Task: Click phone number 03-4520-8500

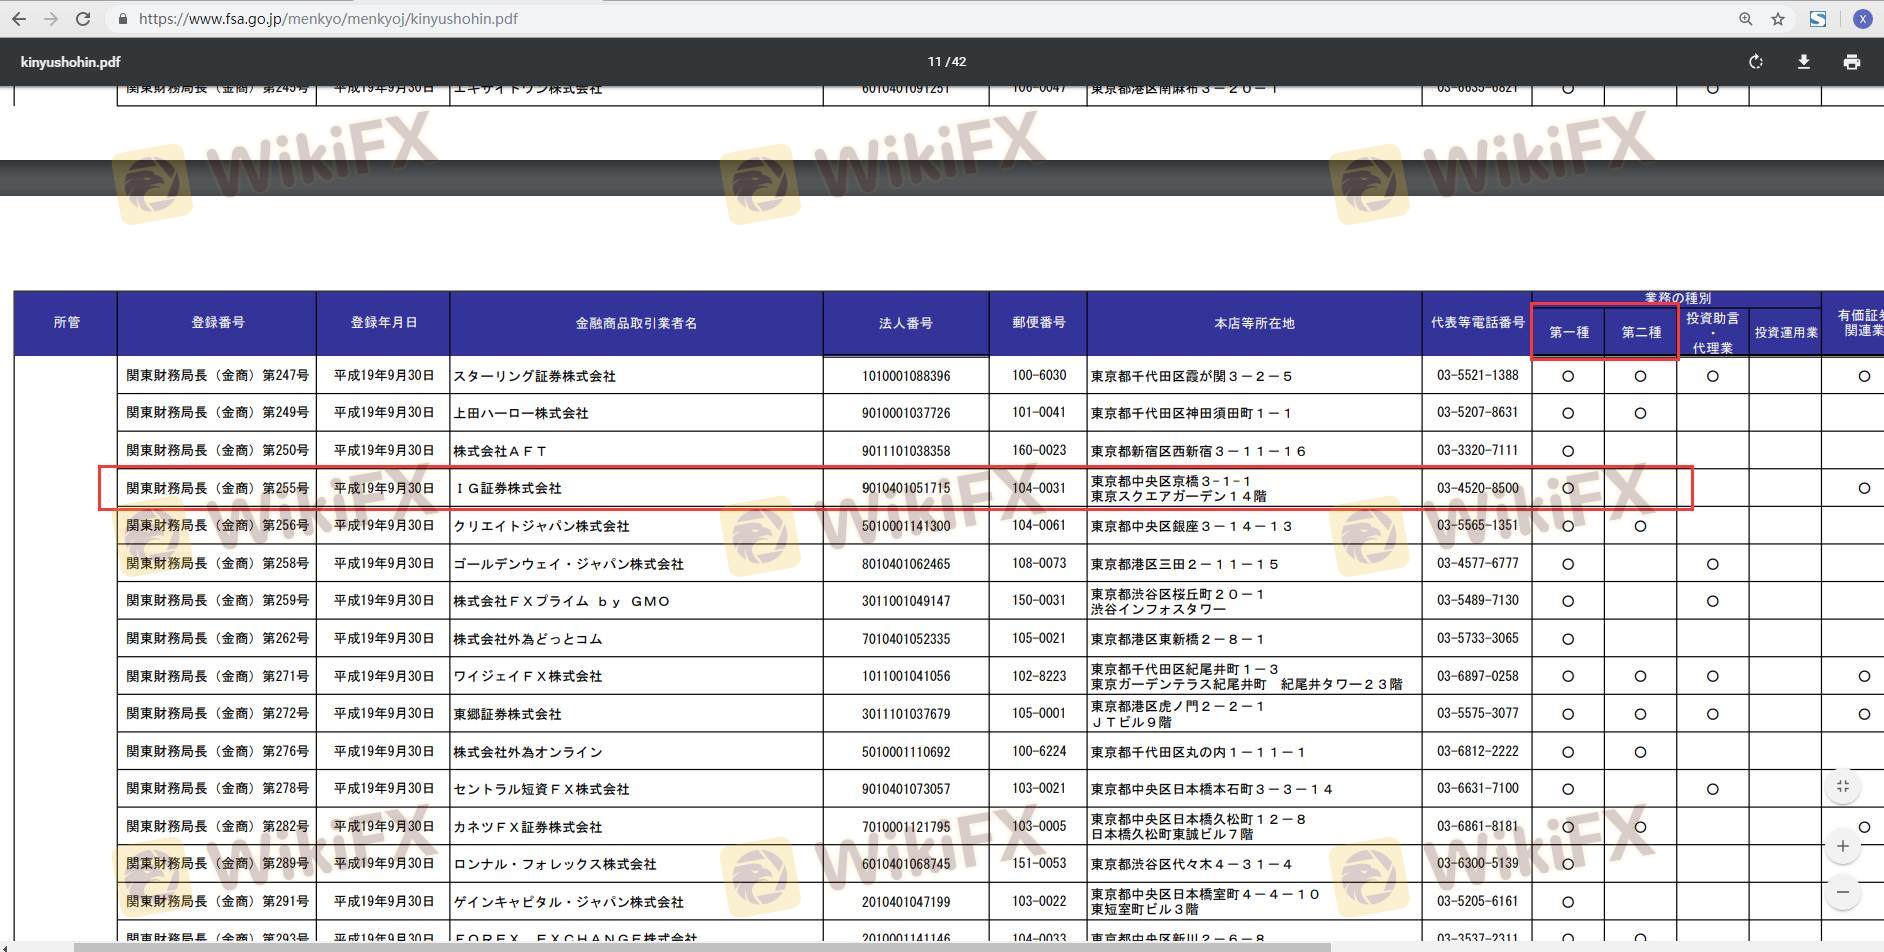Action: click(1478, 488)
